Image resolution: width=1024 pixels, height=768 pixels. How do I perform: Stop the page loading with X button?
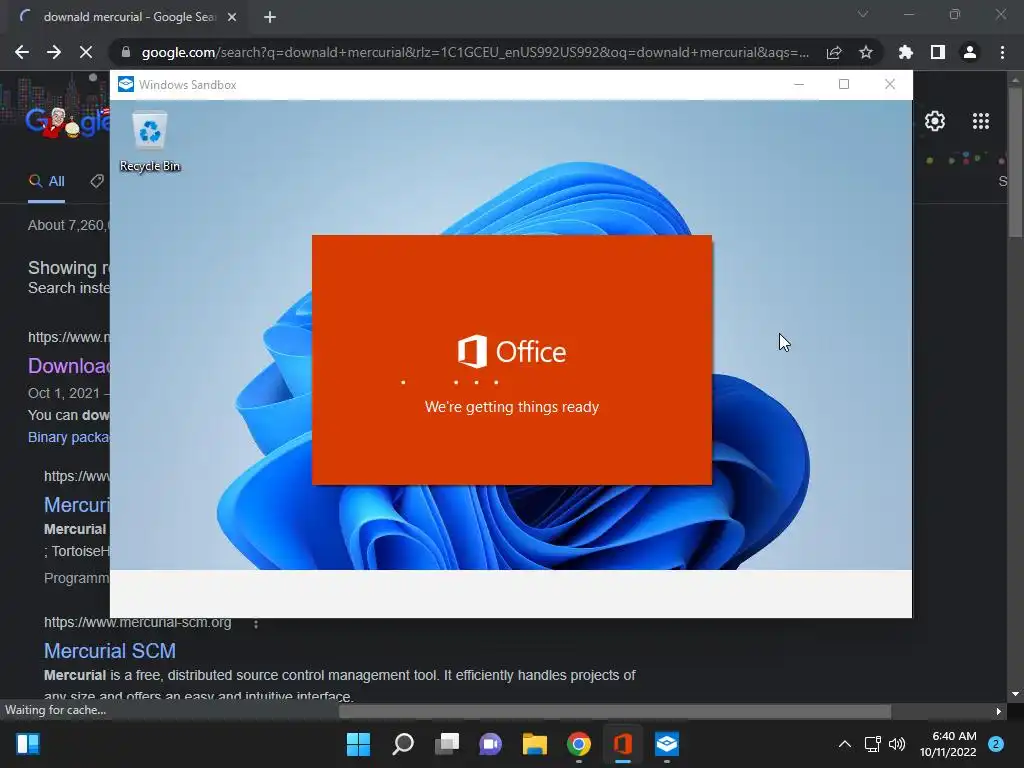86,52
